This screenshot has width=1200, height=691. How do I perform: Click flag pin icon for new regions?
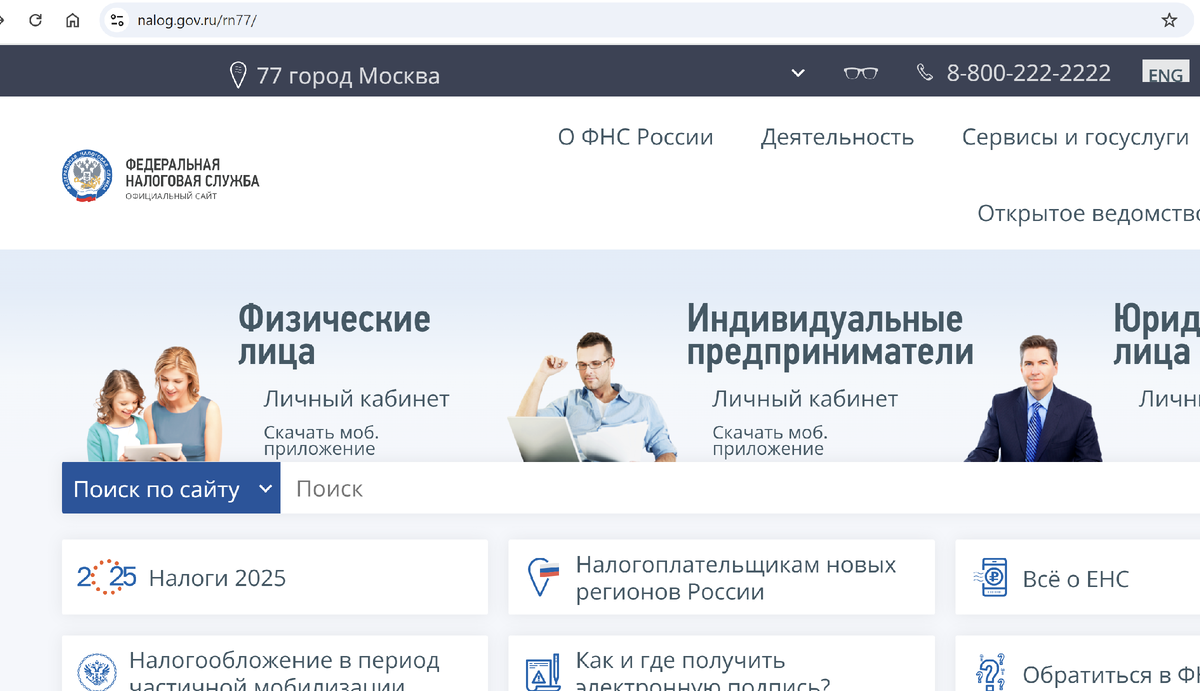[x=543, y=577]
